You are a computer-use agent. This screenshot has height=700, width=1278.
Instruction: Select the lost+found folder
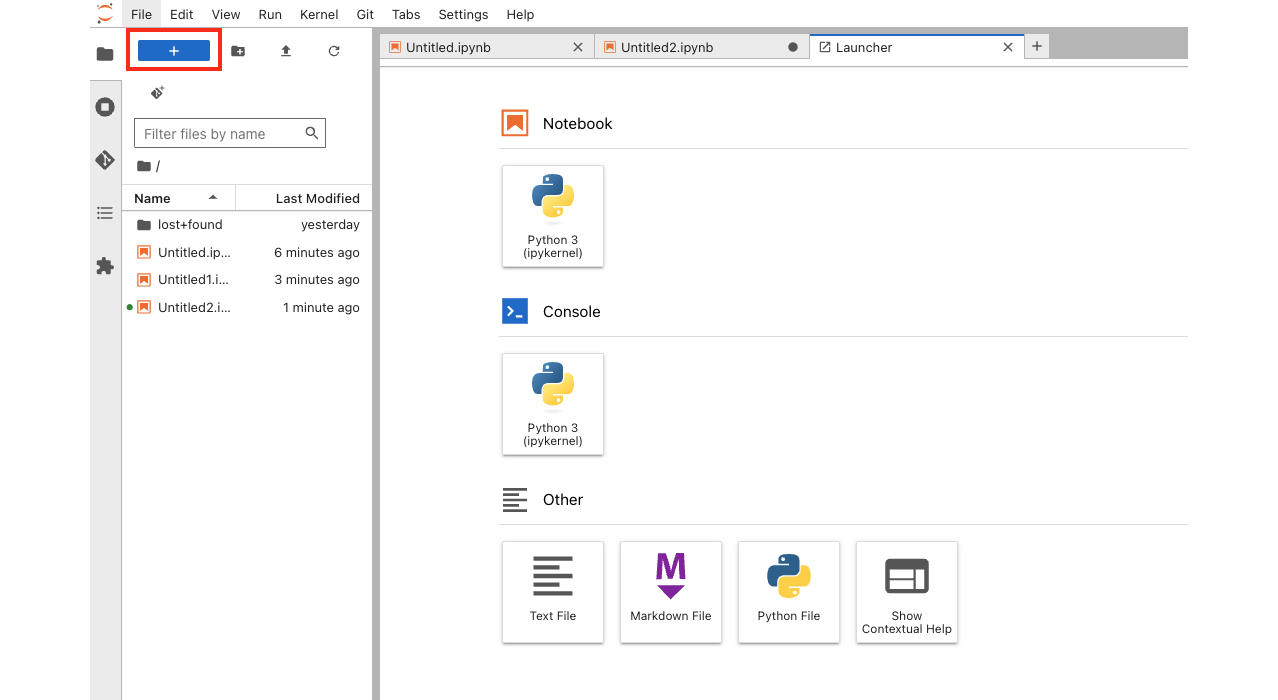190,225
